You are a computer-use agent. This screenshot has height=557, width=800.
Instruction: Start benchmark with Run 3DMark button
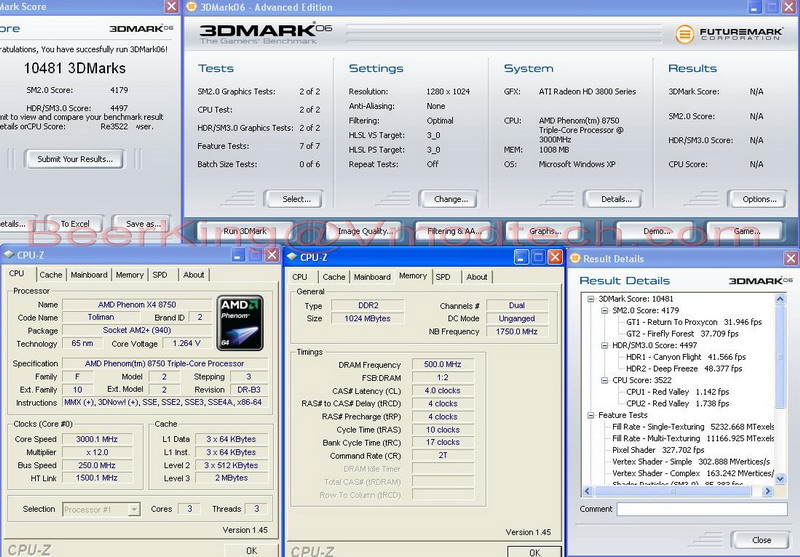pyautogui.click(x=245, y=231)
